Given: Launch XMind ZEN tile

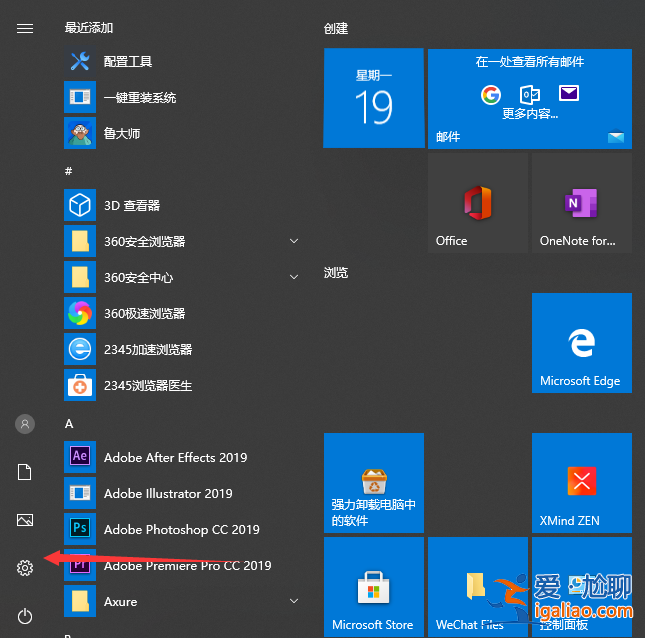Looking at the screenshot, I should click(582, 483).
